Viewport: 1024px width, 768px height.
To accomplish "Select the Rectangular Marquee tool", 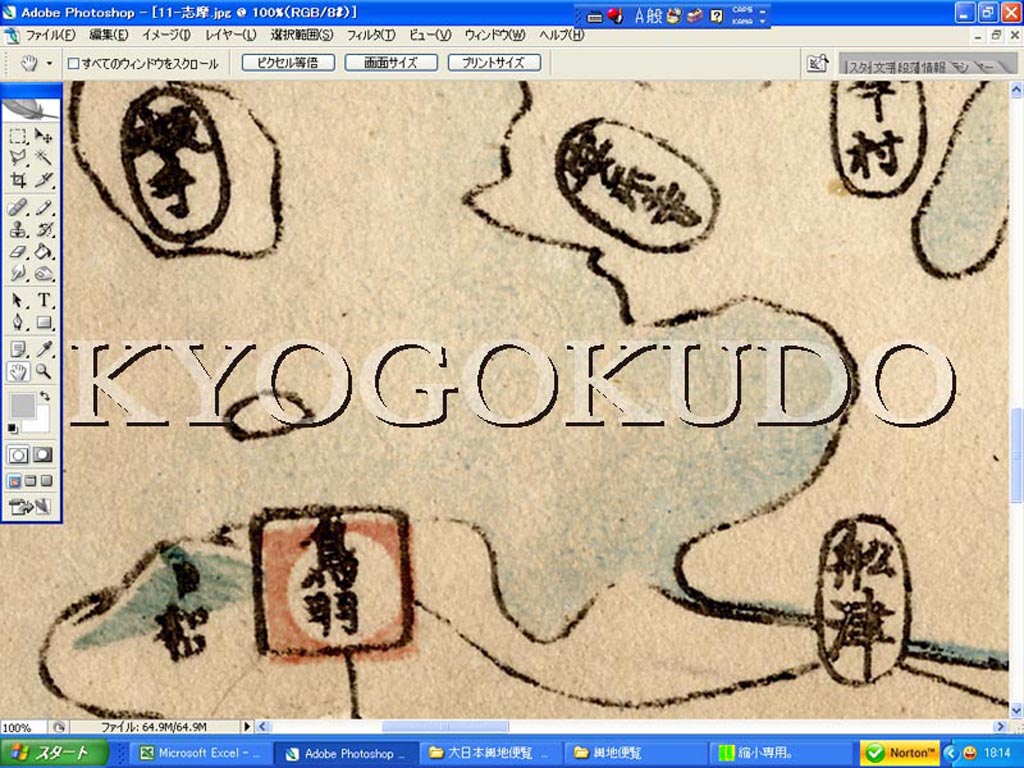I will click(x=18, y=136).
